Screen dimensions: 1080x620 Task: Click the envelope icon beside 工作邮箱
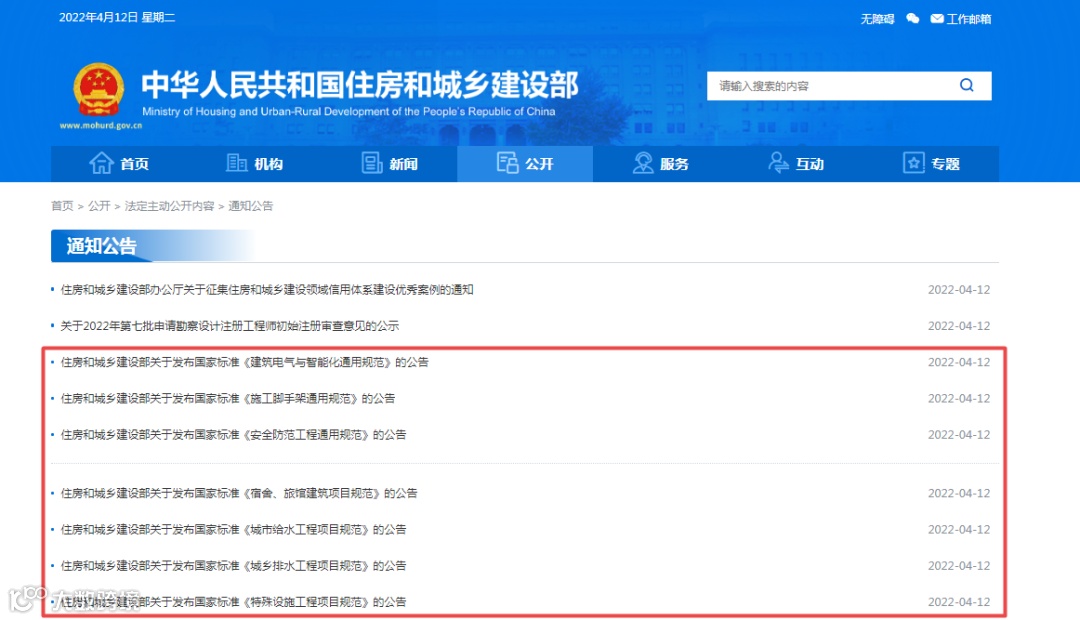point(937,19)
